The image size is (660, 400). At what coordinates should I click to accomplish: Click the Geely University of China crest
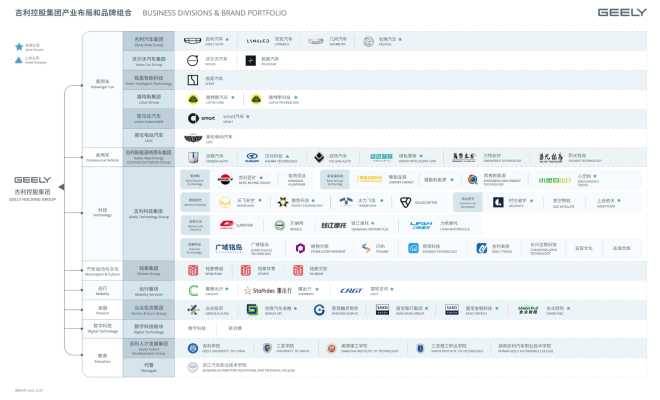click(193, 348)
